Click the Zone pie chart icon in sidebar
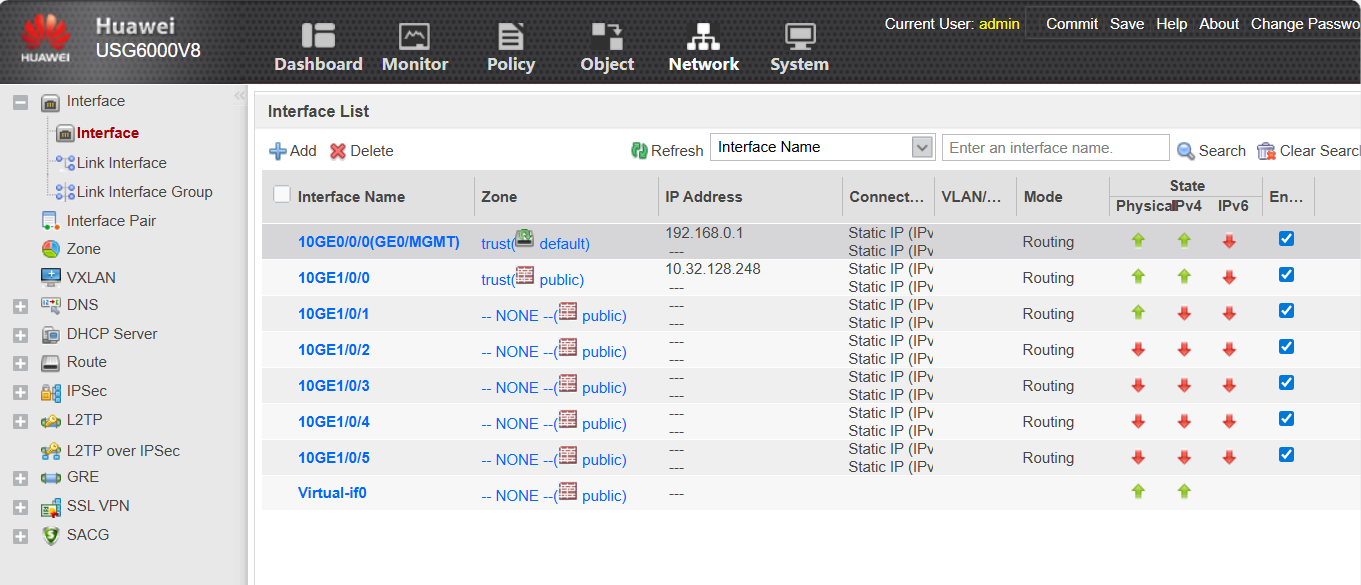 pyautogui.click(x=51, y=249)
